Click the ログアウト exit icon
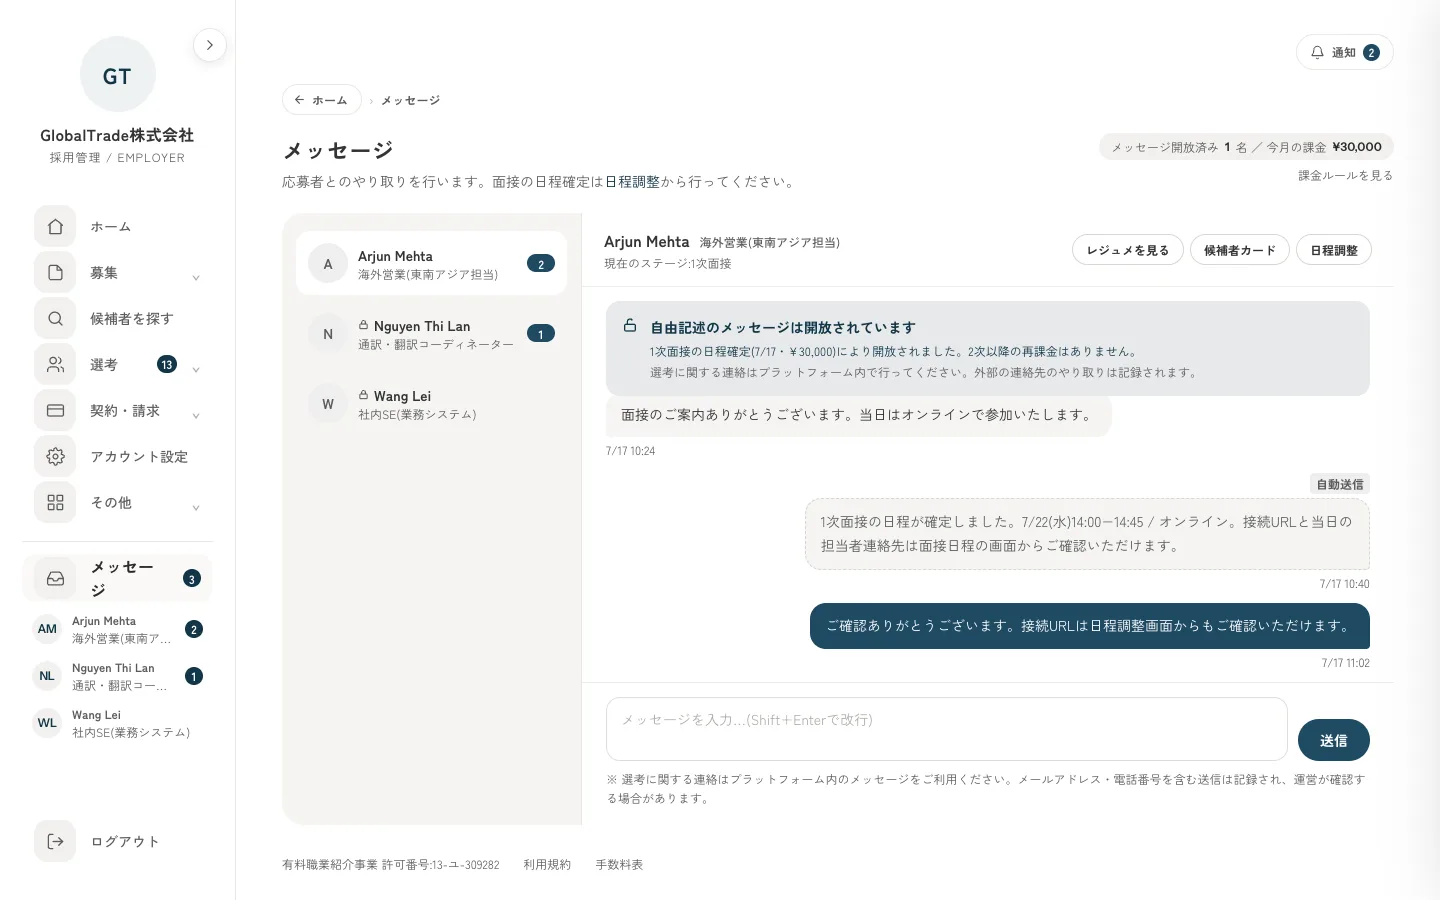 coord(55,841)
